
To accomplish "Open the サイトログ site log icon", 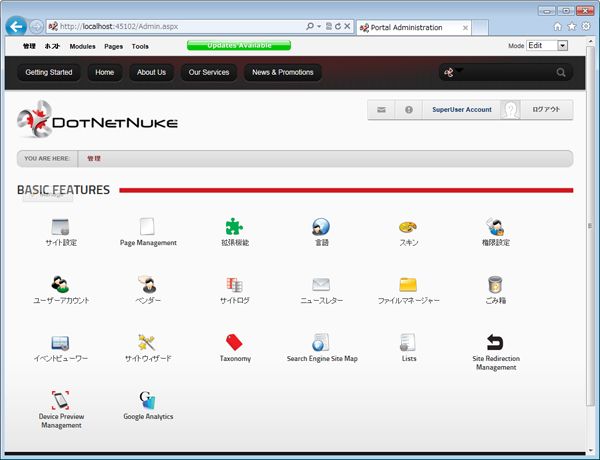I will coord(234,285).
